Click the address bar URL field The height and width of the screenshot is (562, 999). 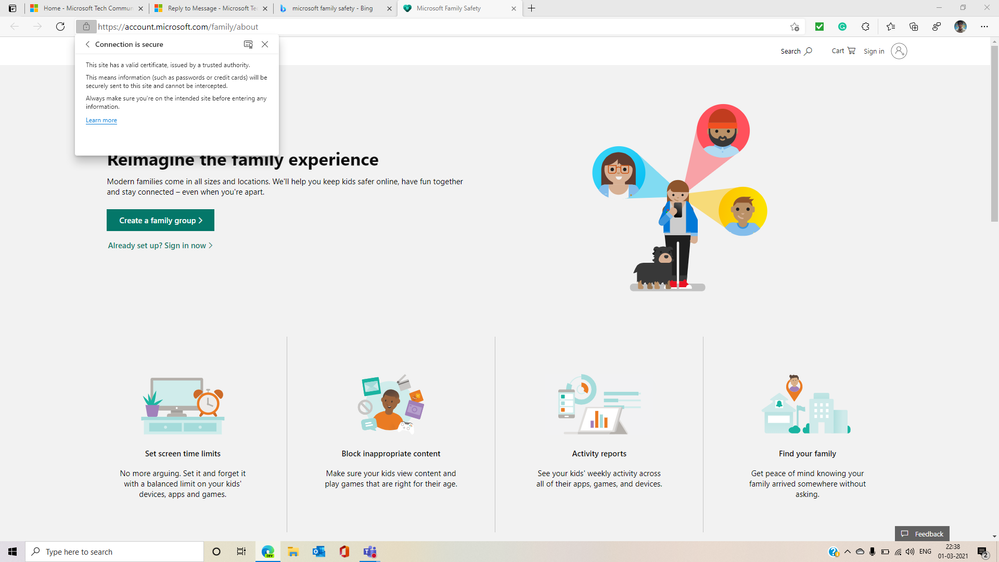(x=440, y=27)
